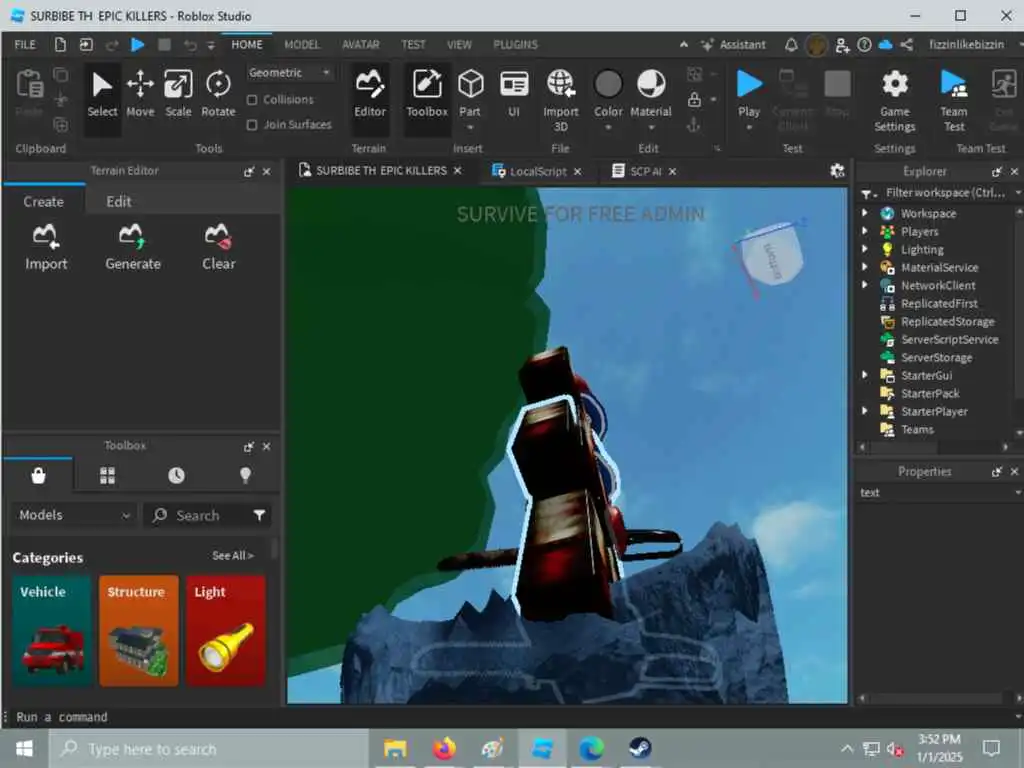Image resolution: width=1024 pixels, height=768 pixels.
Task: Activate the Scale tool
Action: click(x=178, y=95)
